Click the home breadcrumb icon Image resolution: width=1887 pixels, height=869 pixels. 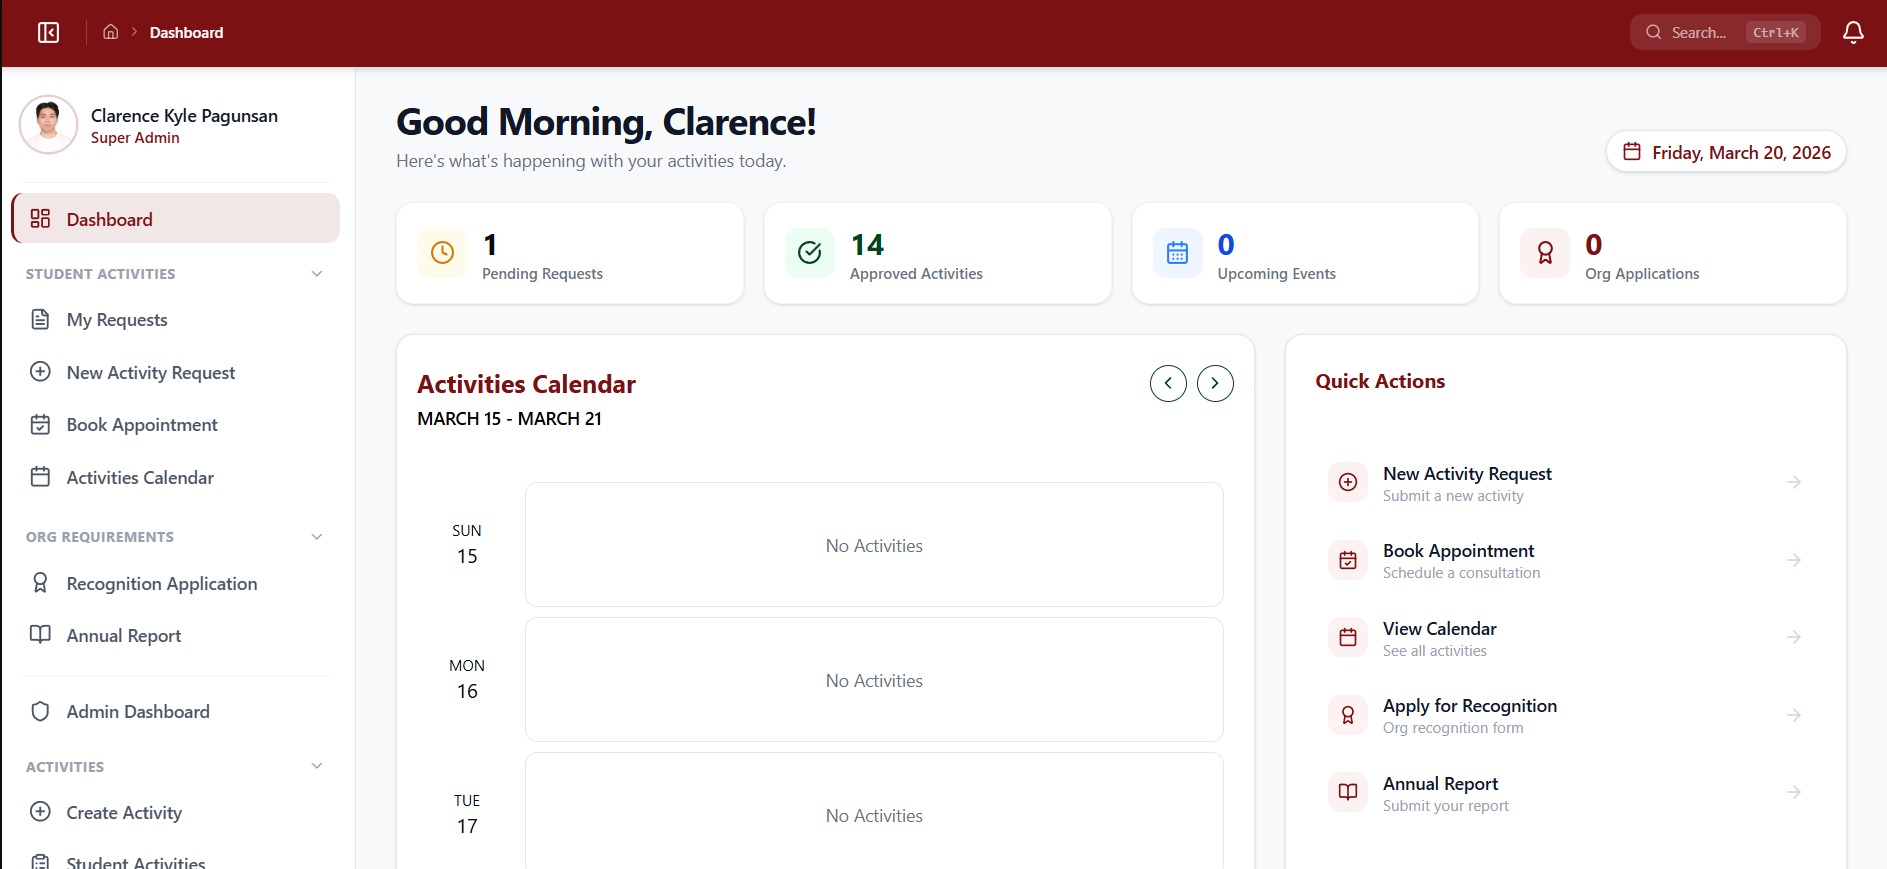(111, 32)
